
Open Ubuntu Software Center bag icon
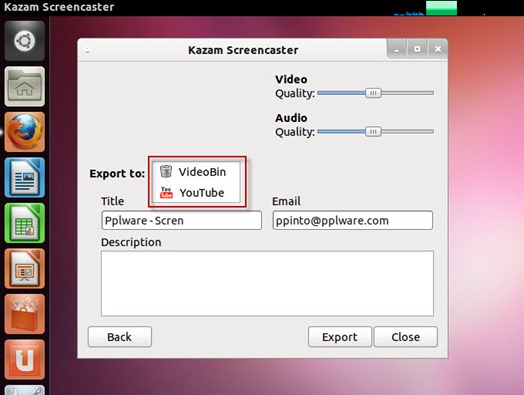point(25,314)
